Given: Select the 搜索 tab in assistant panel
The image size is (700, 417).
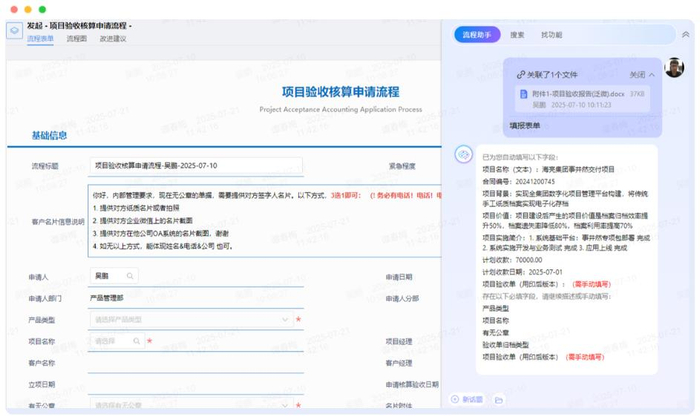Looking at the screenshot, I should 517,34.
